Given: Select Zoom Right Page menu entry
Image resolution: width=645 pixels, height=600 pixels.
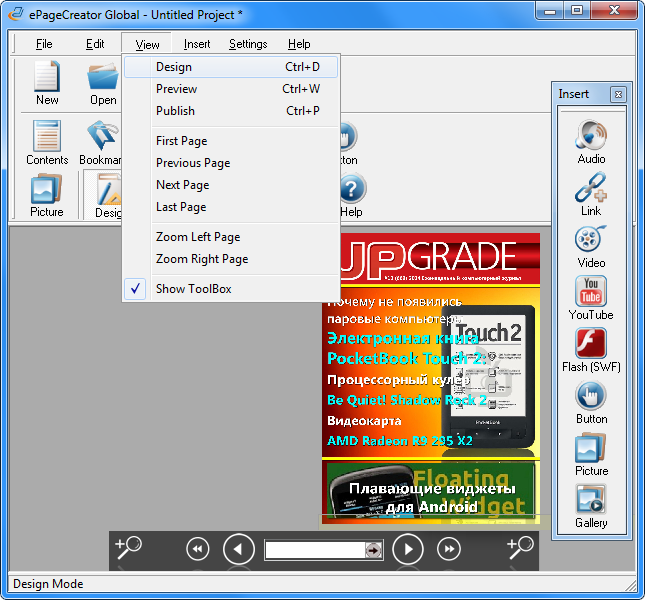Looking at the screenshot, I should 231,259.
